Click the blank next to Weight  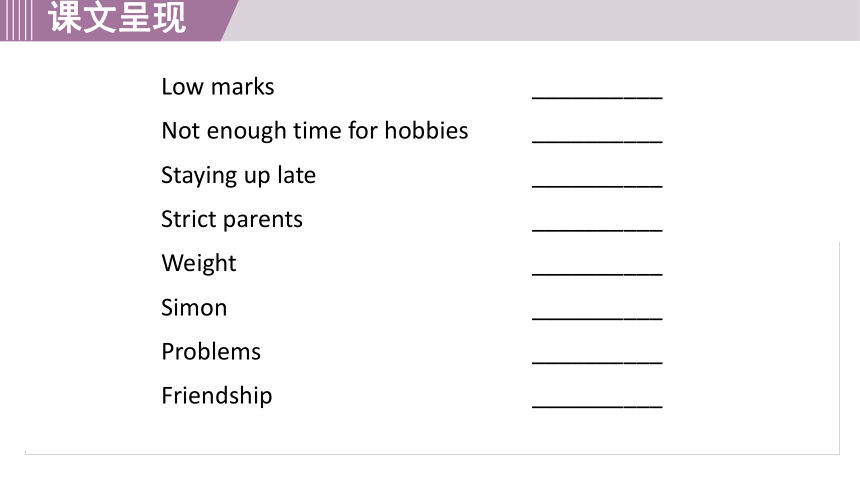pos(597,267)
